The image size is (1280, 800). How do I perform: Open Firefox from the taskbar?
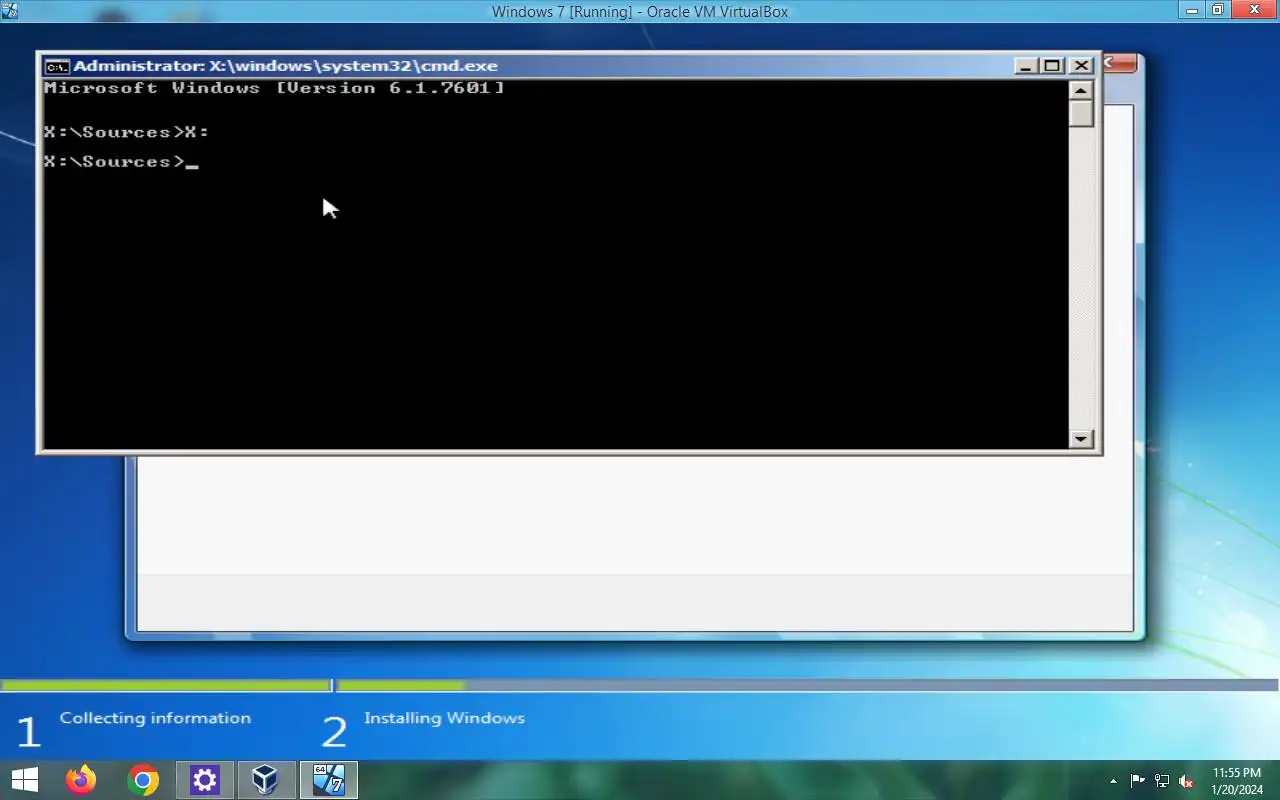[81, 780]
